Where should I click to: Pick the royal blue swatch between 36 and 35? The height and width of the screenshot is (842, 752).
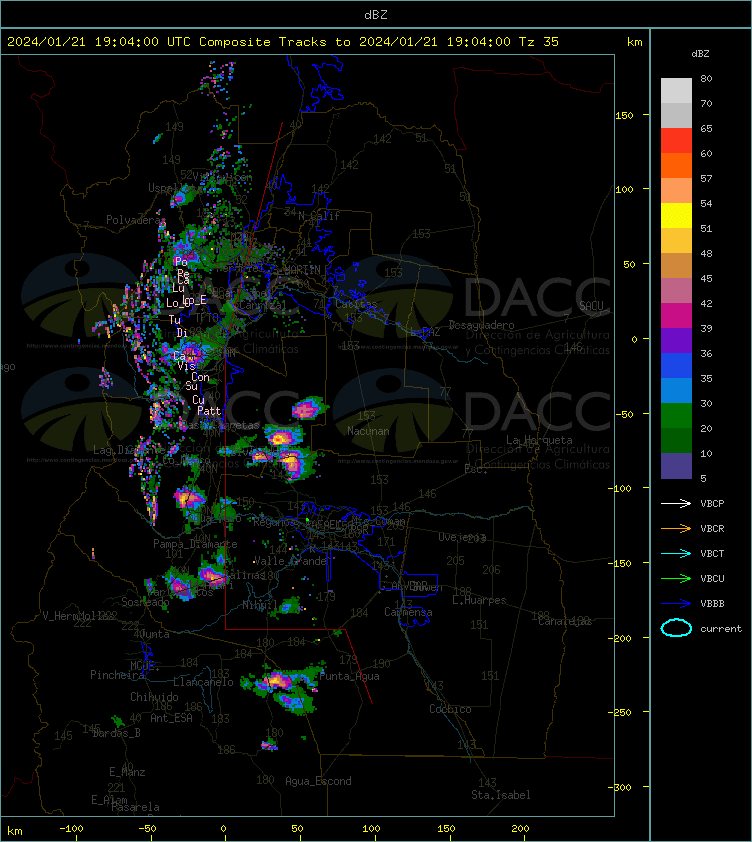[676, 366]
